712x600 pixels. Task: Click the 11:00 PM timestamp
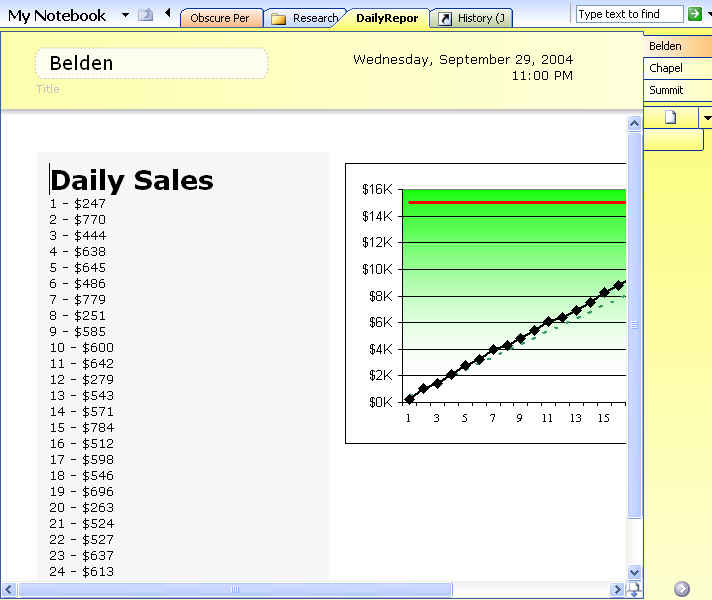pyautogui.click(x=542, y=76)
